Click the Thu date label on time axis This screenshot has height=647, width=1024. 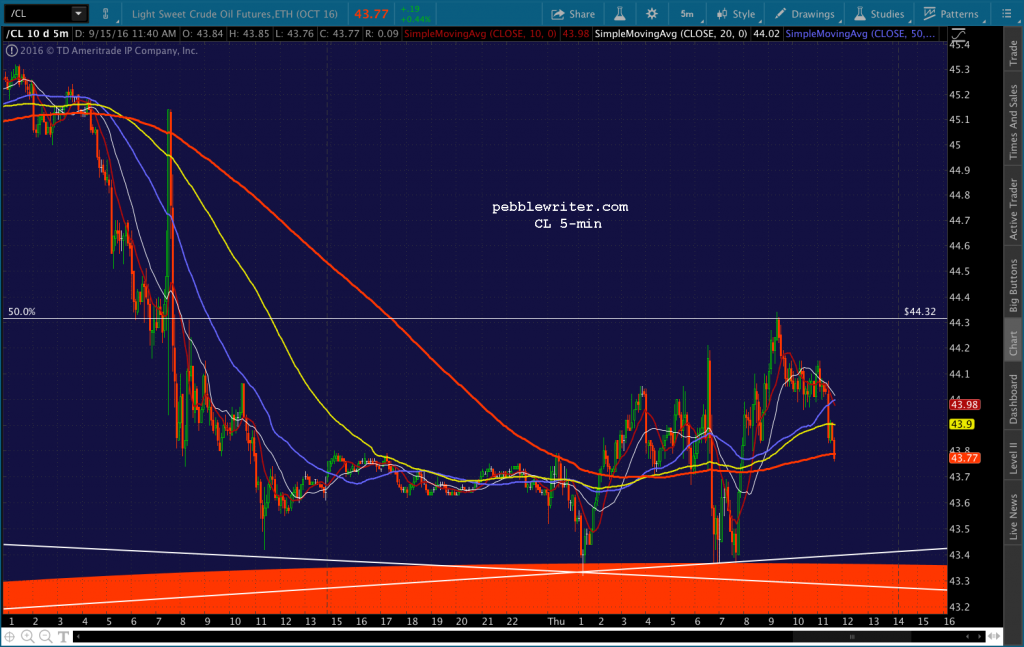pyautogui.click(x=556, y=621)
